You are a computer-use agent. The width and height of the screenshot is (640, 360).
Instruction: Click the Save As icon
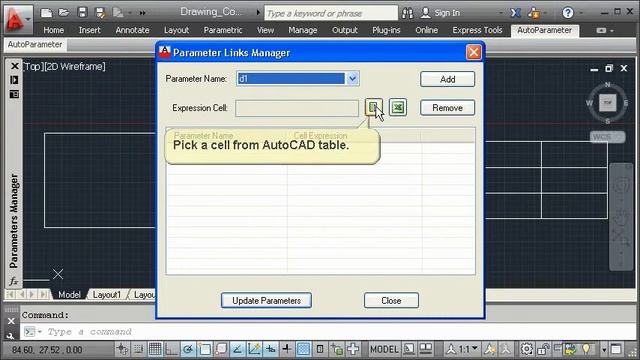pyautogui.click(x=100, y=13)
